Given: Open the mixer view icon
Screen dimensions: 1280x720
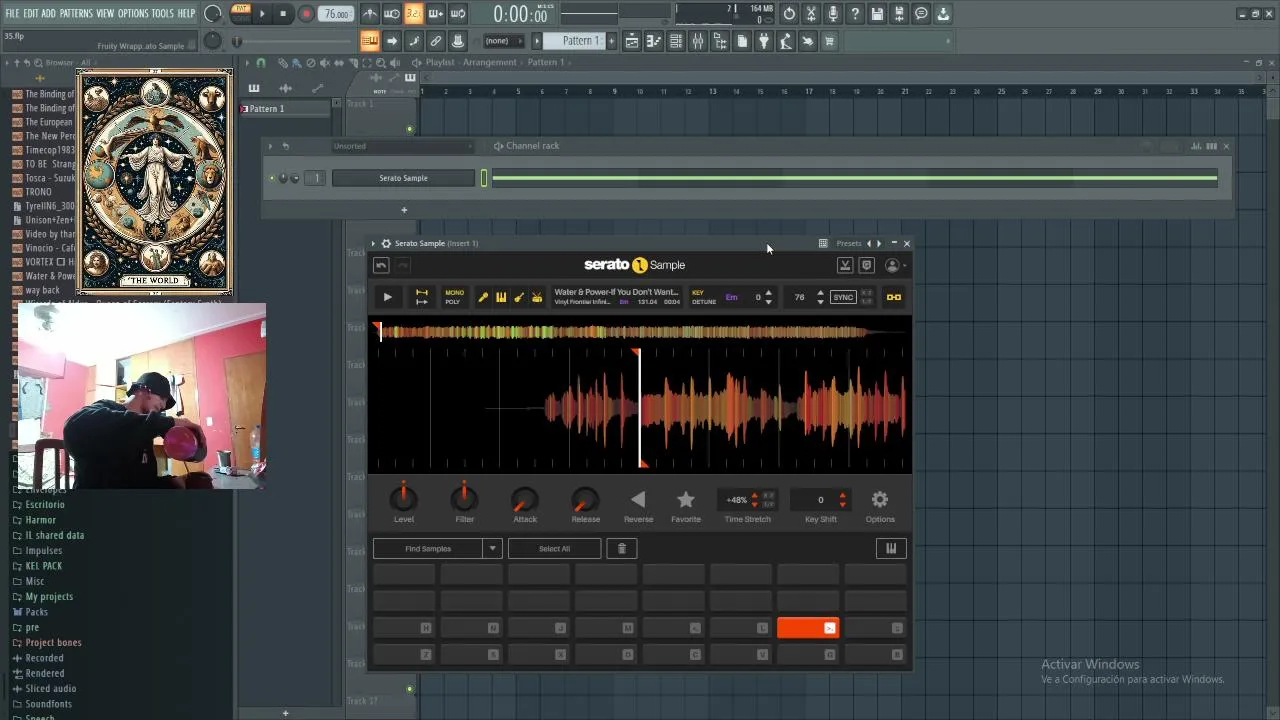Looking at the screenshot, I should (x=698, y=41).
